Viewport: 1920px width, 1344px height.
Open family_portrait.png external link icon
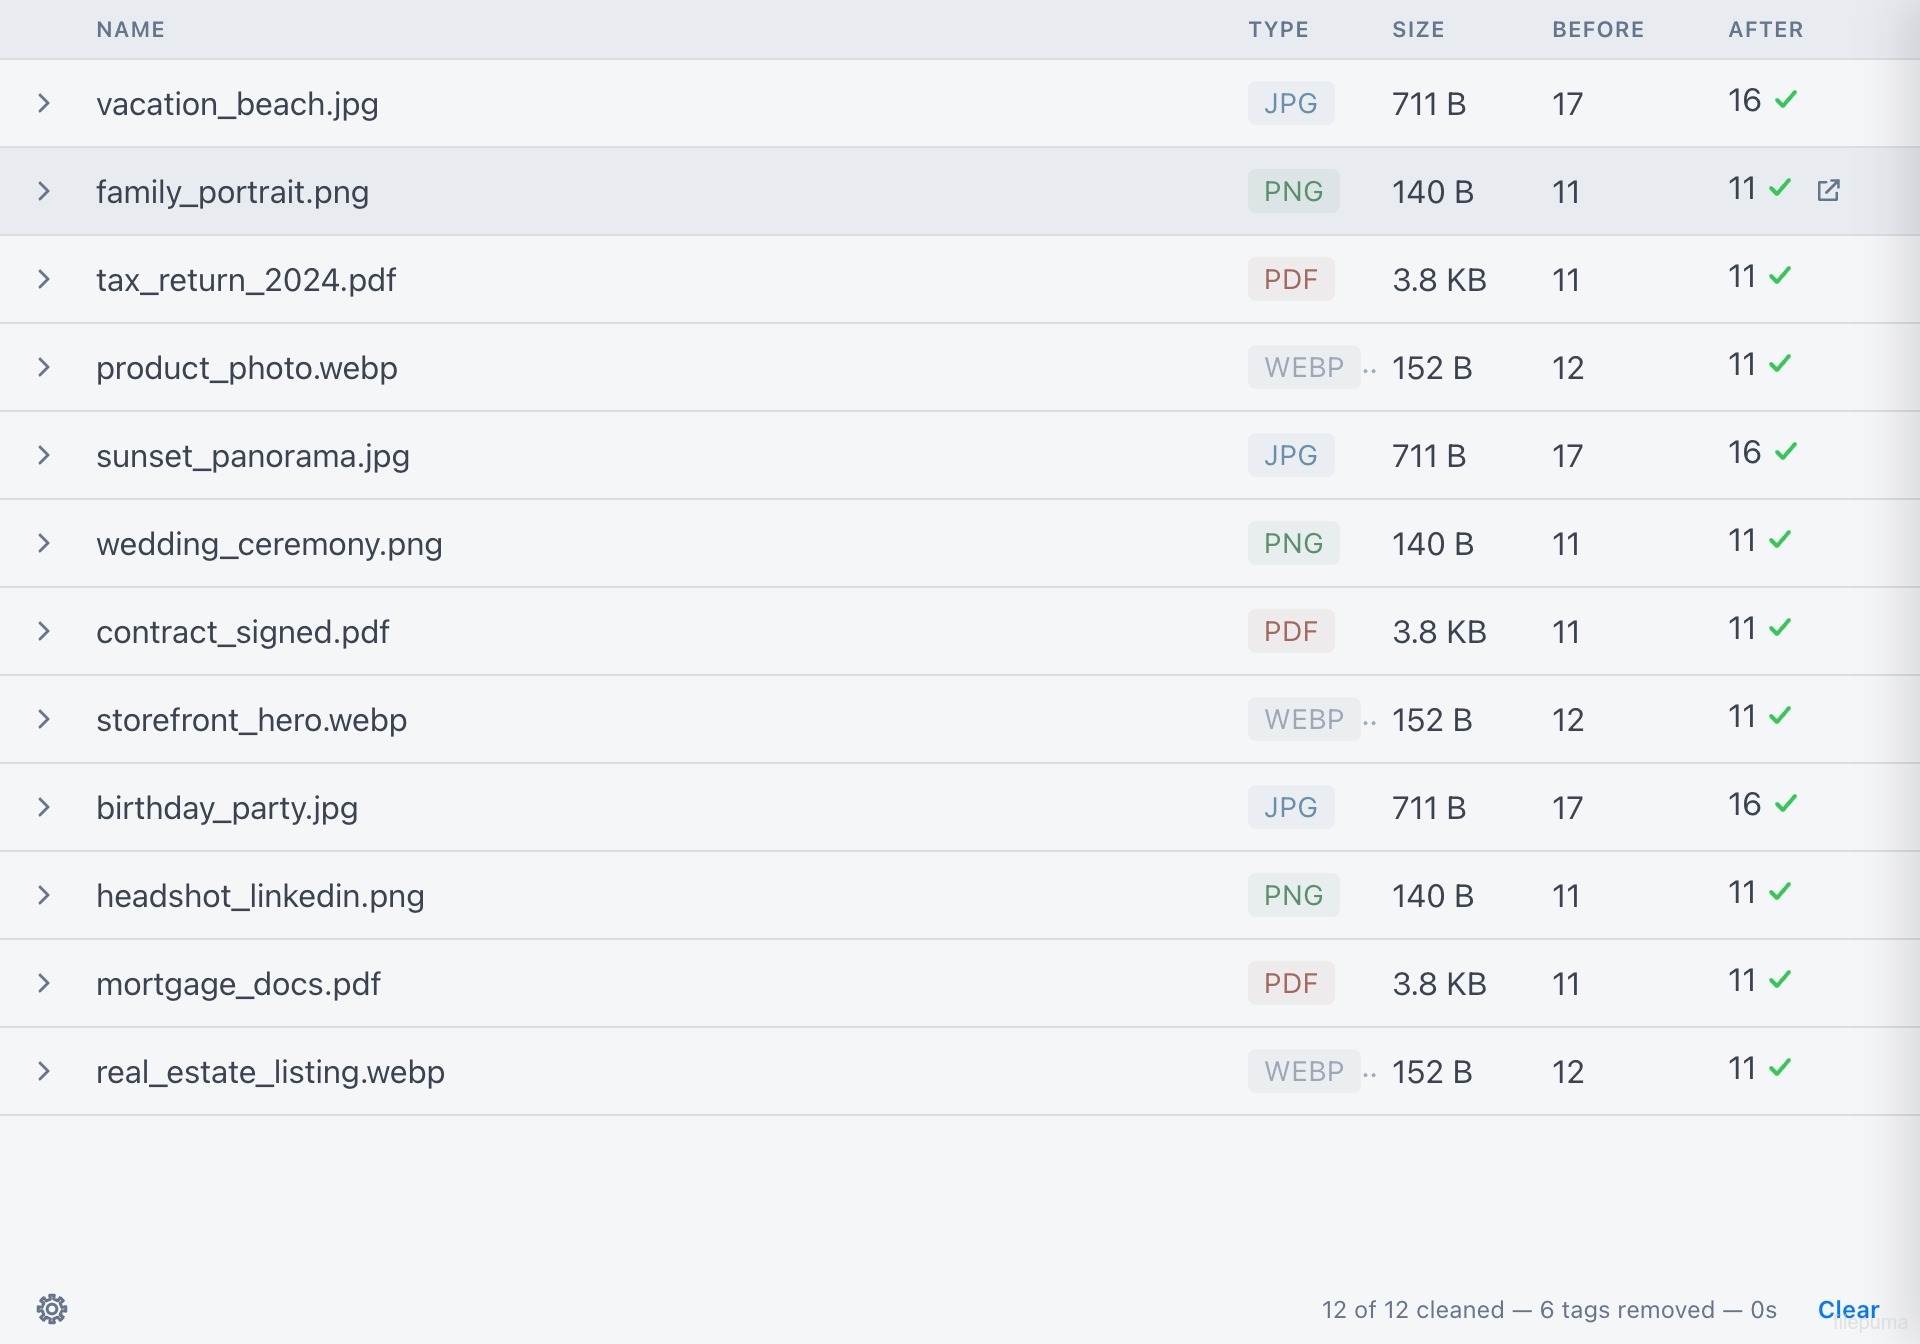pyautogui.click(x=1828, y=190)
